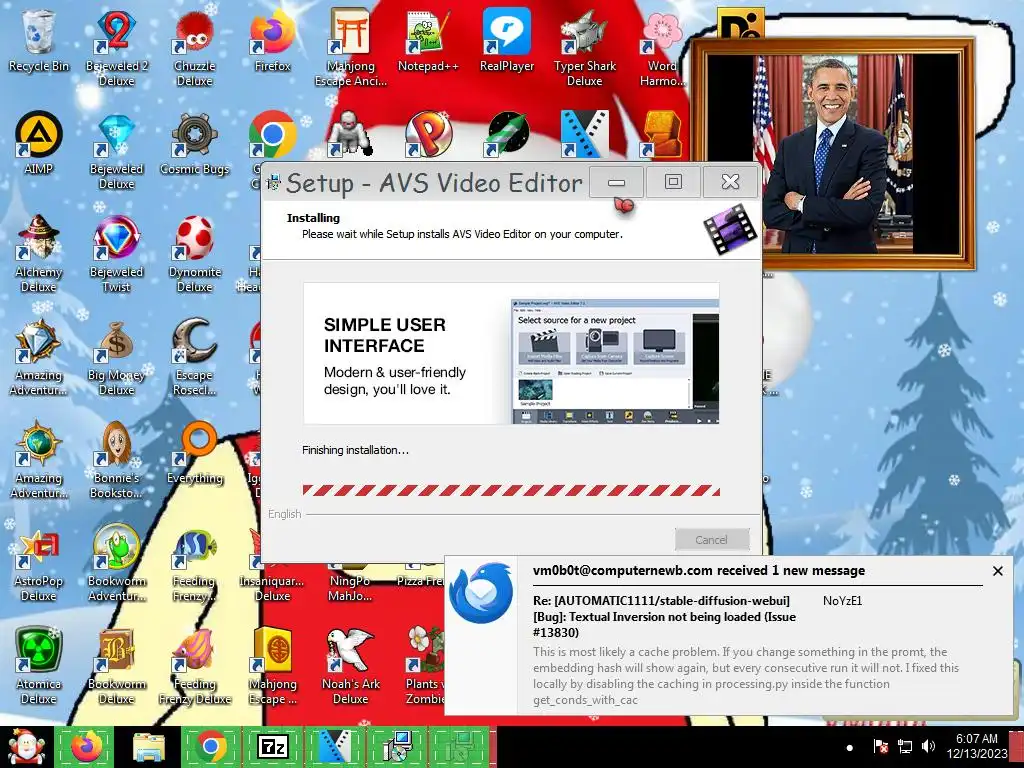Screen dimensions: 1024x768
Task: Select the blue filmstrip AVS desktop shortcut
Action: click(x=584, y=135)
